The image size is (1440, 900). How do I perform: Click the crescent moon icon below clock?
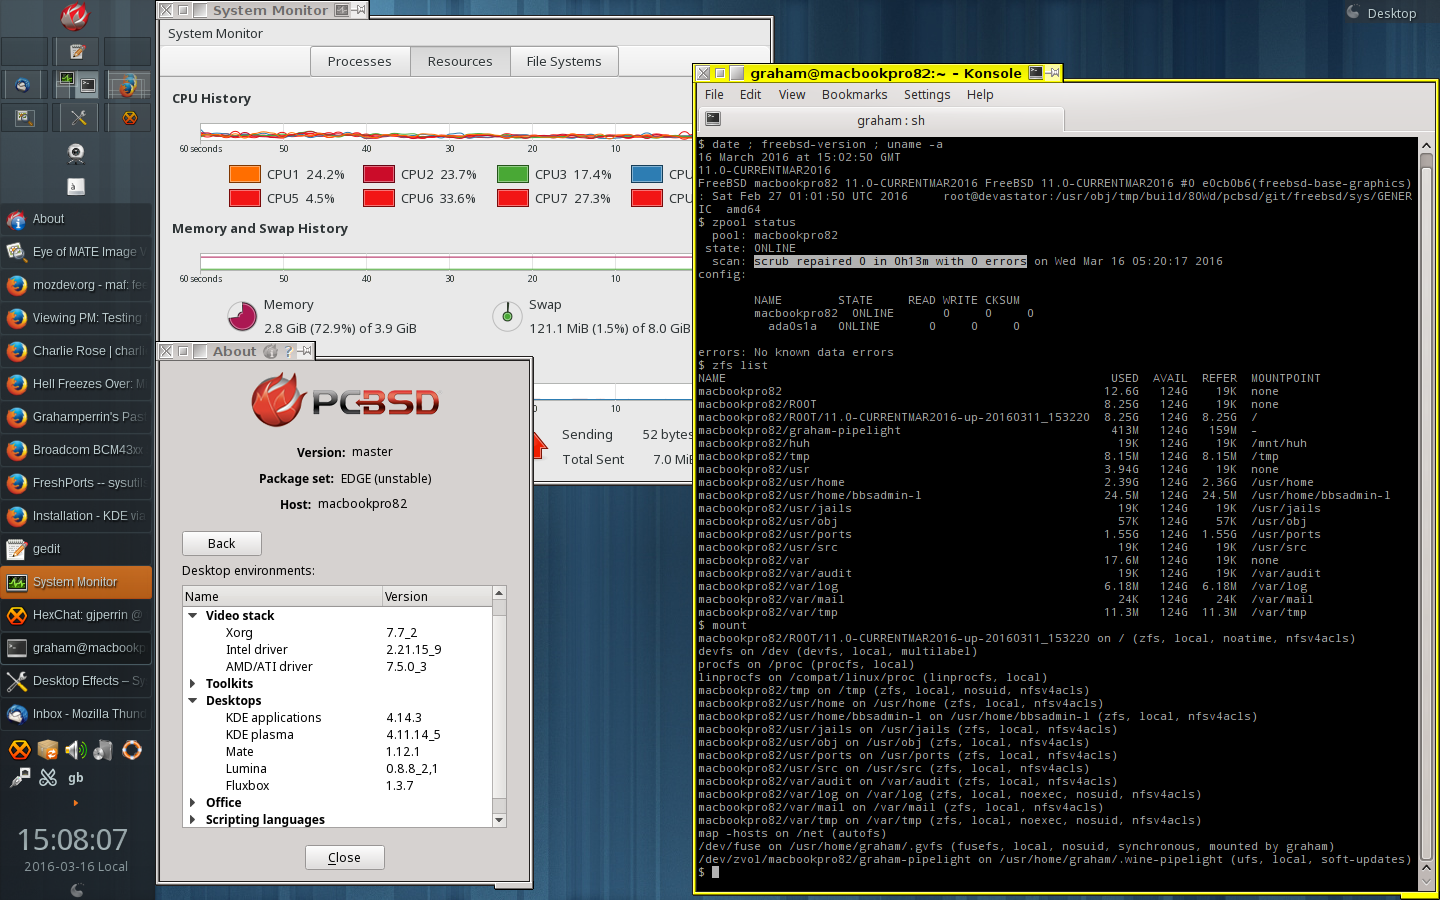pyautogui.click(x=77, y=889)
